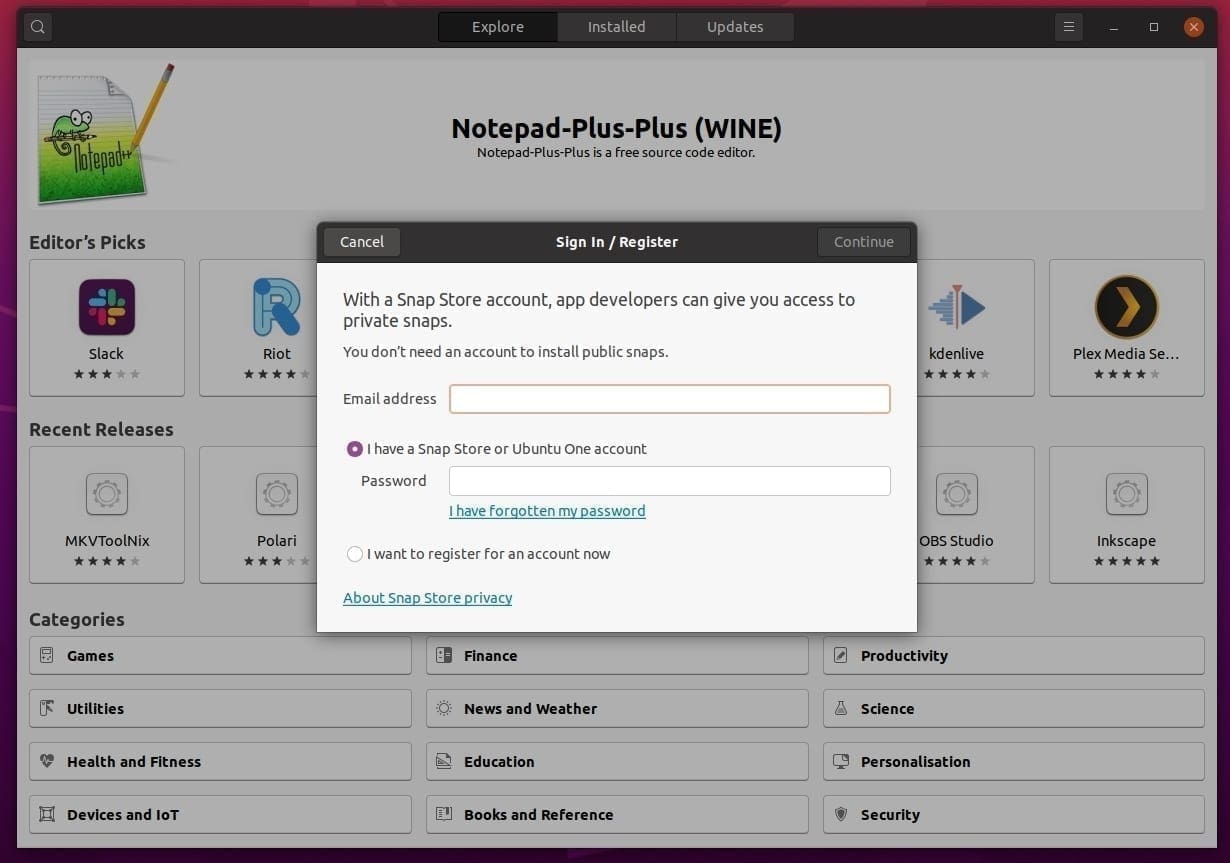Image resolution: width=1230 pixels, height=863 pixels.
Task: Open the Finance category button
Action: (617, 656)
